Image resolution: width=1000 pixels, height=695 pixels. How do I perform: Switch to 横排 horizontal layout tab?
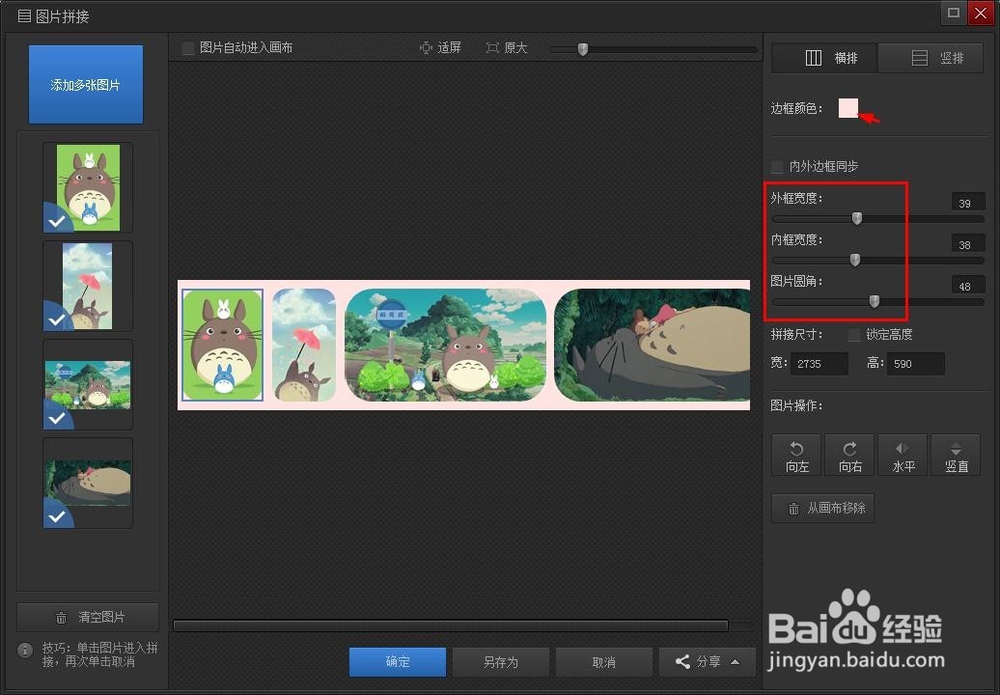click(x=825, y=58)
